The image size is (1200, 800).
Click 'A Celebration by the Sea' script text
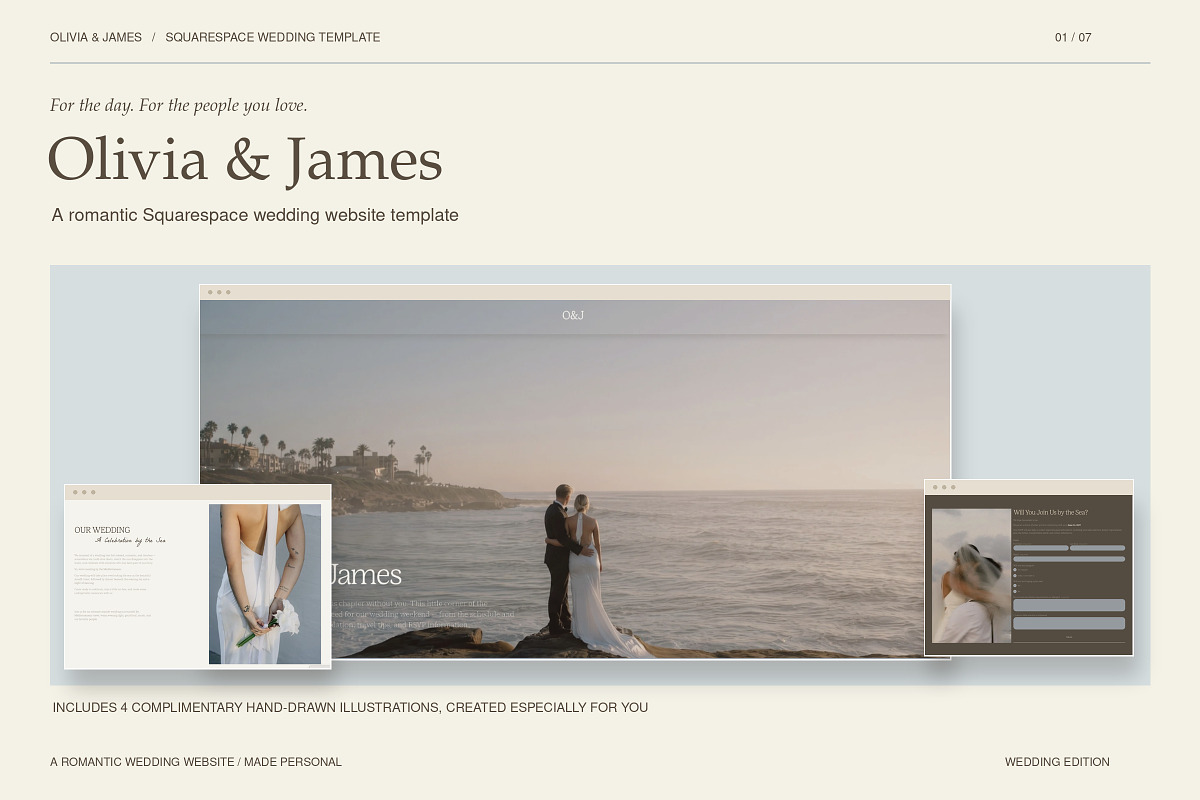click(x=131, y=540)
